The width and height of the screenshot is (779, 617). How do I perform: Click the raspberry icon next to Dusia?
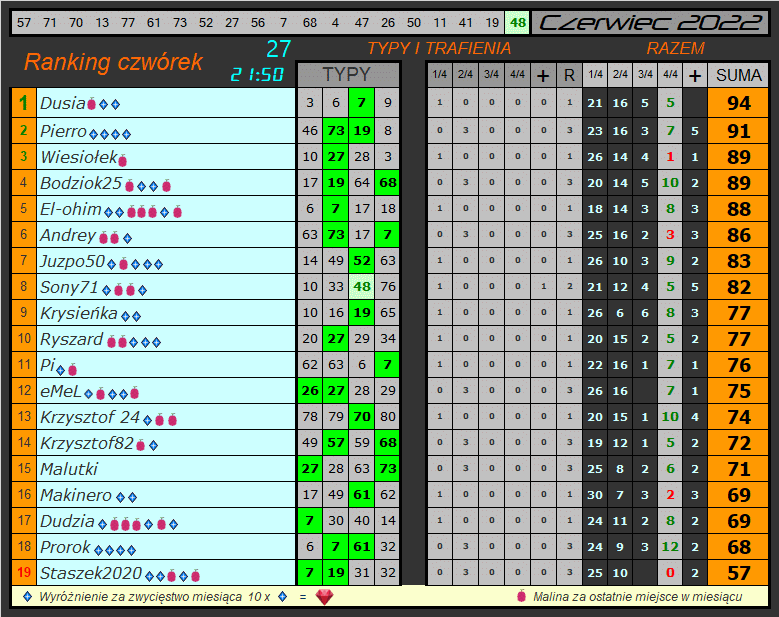(x=91, y=104)
